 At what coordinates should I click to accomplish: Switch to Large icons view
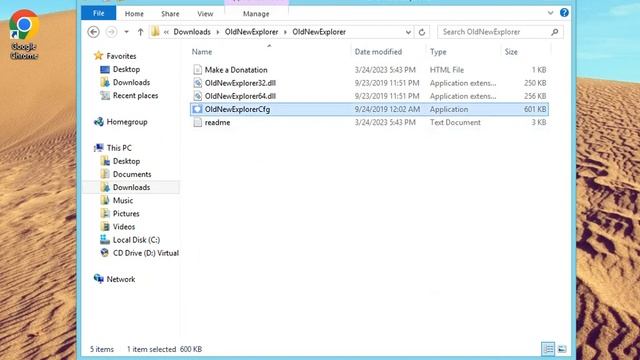[562, 349]
